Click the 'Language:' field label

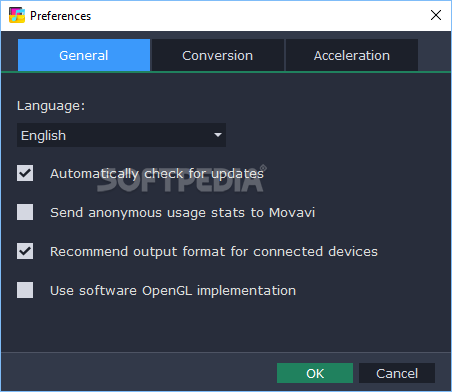click(x=51, y=106)
